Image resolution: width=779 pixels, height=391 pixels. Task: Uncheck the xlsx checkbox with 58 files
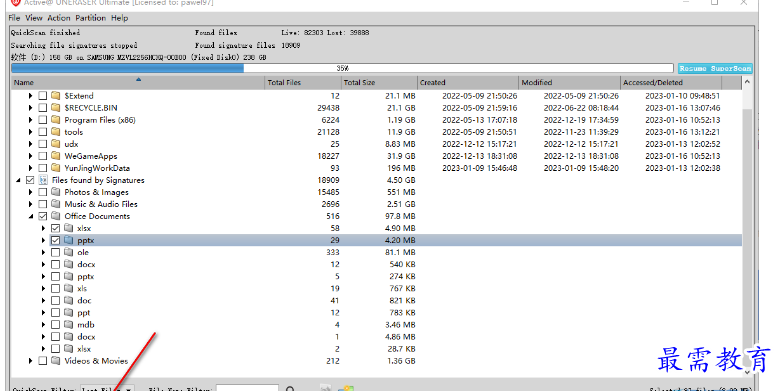click(55, 228)
